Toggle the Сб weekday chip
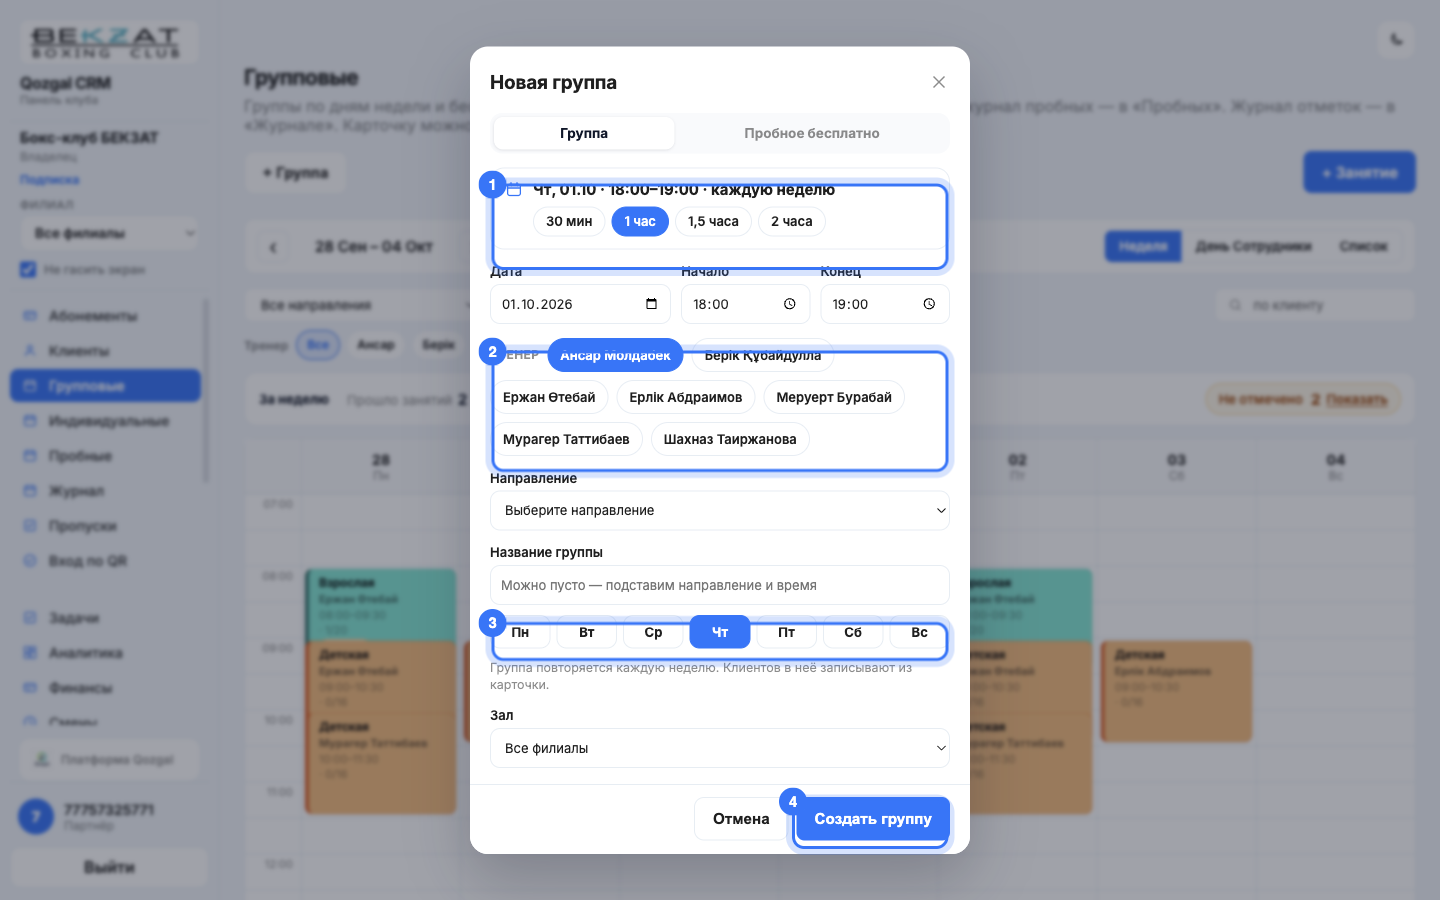The width and height of the screenshot is (1440, 900). [853, 632]
